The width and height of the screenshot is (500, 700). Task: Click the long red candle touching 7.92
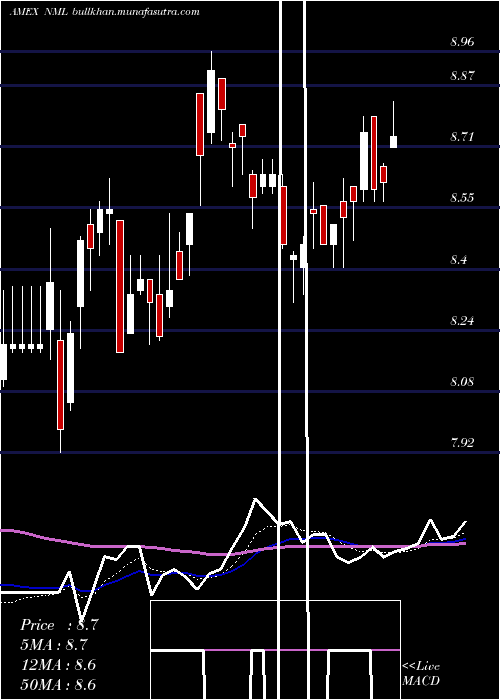click(60, 385)
